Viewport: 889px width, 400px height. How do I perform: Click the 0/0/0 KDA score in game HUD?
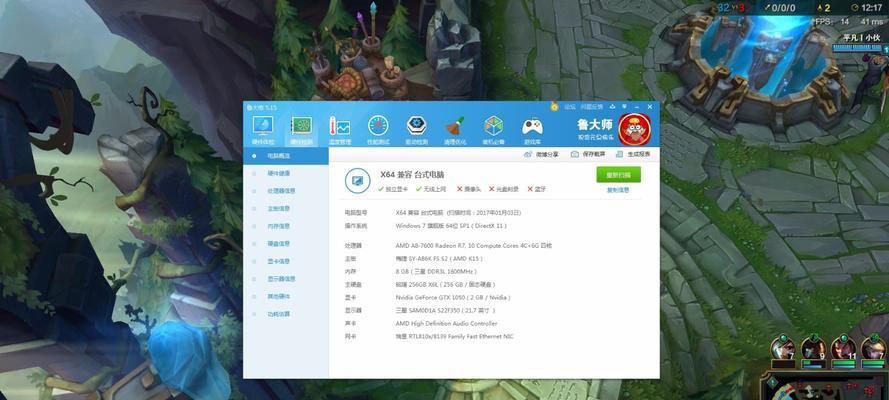pyautogui.click(x=785, y=8)
